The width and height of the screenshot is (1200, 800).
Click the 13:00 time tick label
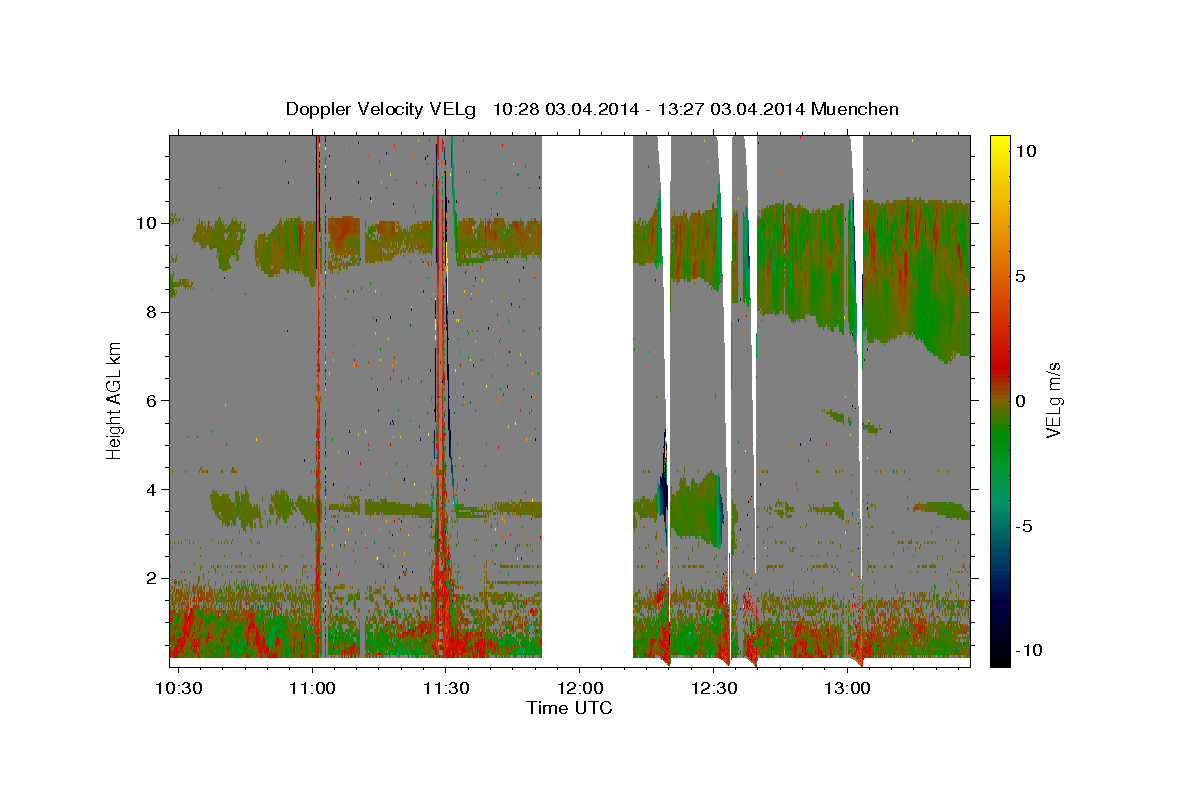point(848,688)
